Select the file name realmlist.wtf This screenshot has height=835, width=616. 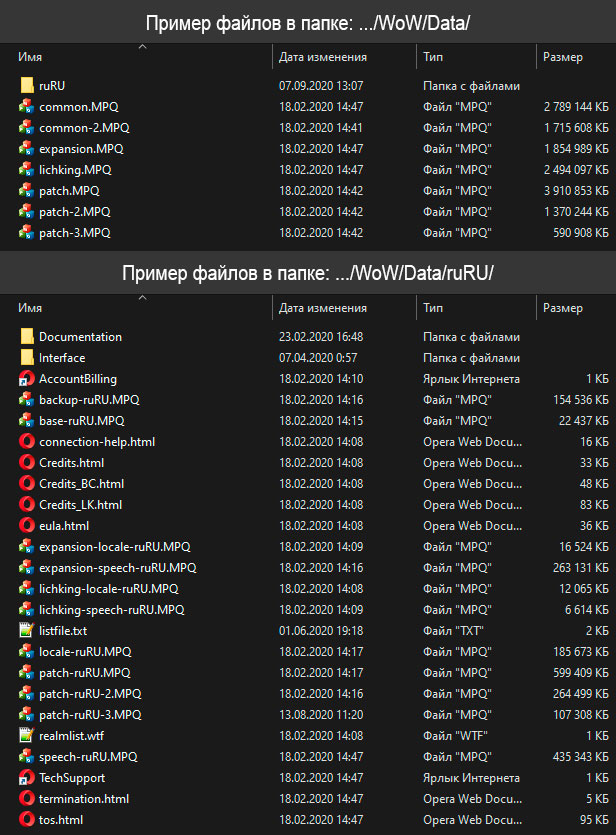tap(71, 735)
